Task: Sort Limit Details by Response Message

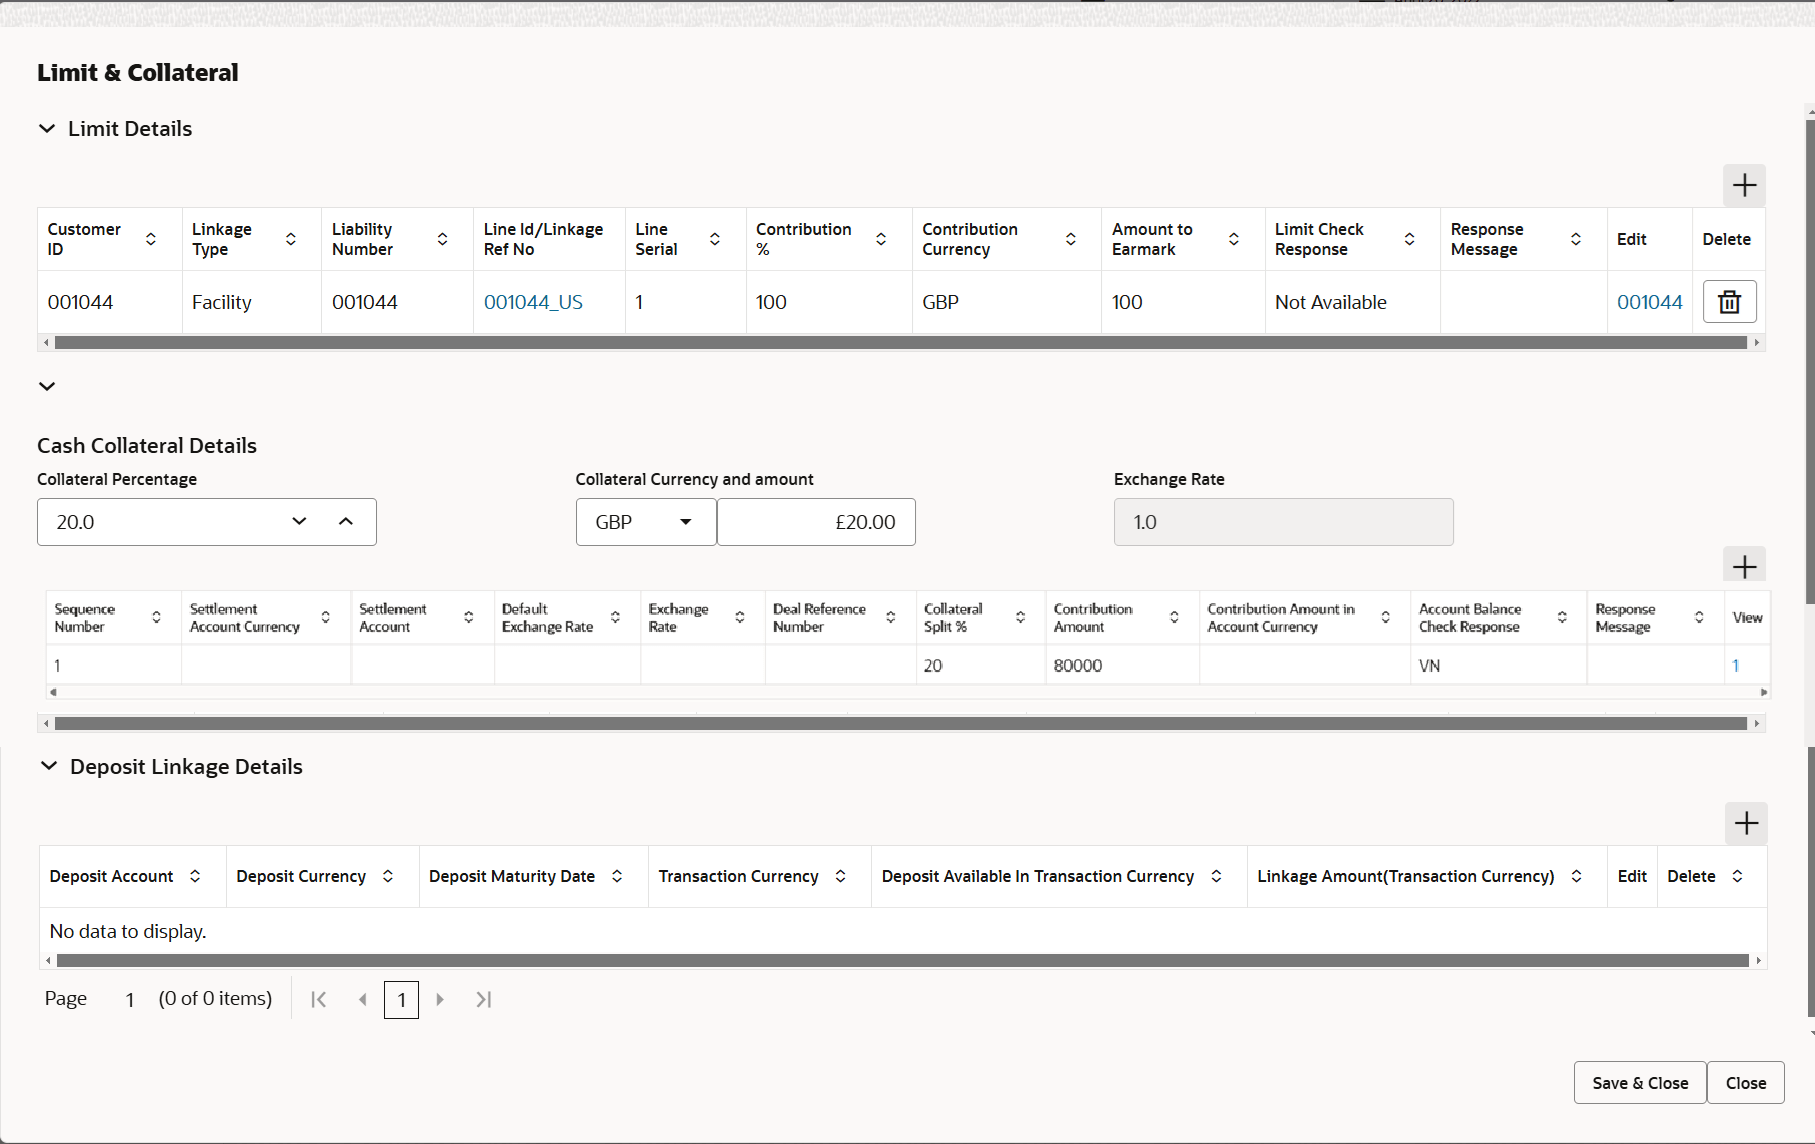Action: pyautogui.click(x=1576, y=239)
